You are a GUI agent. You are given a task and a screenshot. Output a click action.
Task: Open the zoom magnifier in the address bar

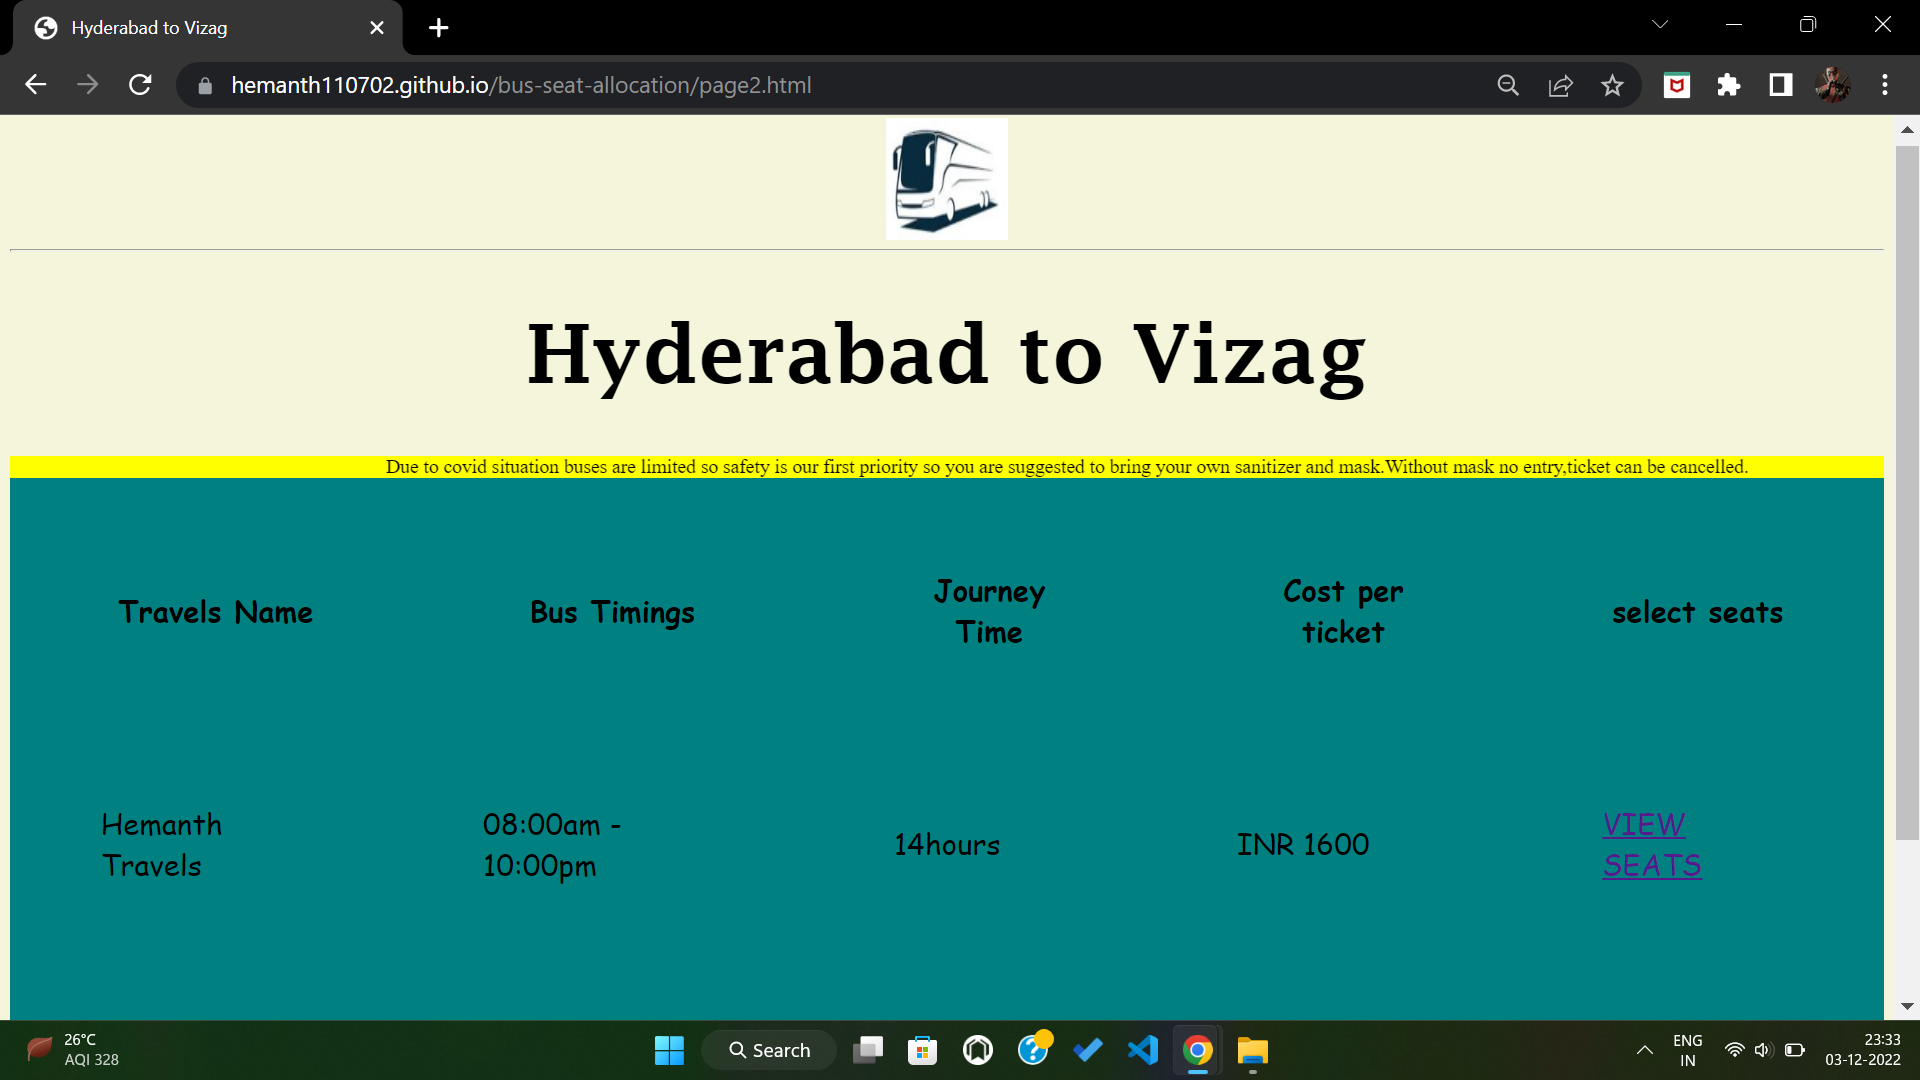coord(1507,85)
